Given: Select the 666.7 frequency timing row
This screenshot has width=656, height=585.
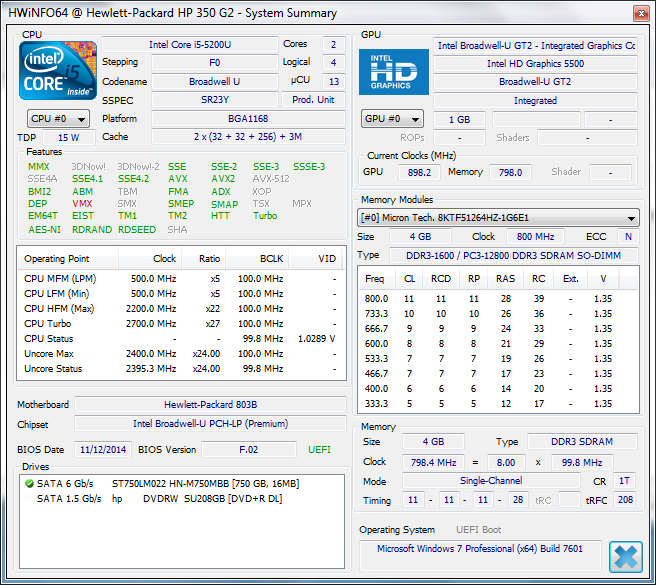Looking at the screenshot, I should [498, 329].
